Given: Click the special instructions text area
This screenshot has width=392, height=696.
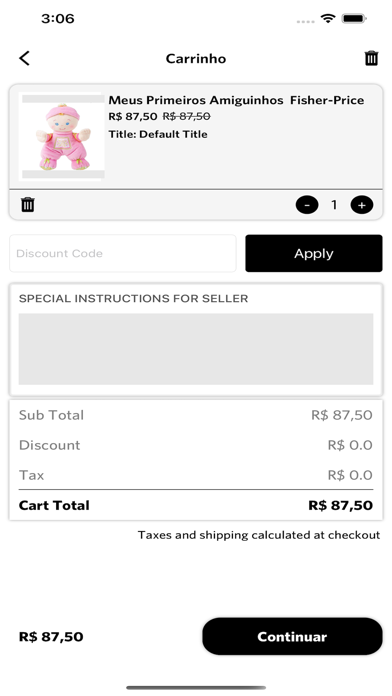Looking at the screenshot, I should [x=196, y=349].
